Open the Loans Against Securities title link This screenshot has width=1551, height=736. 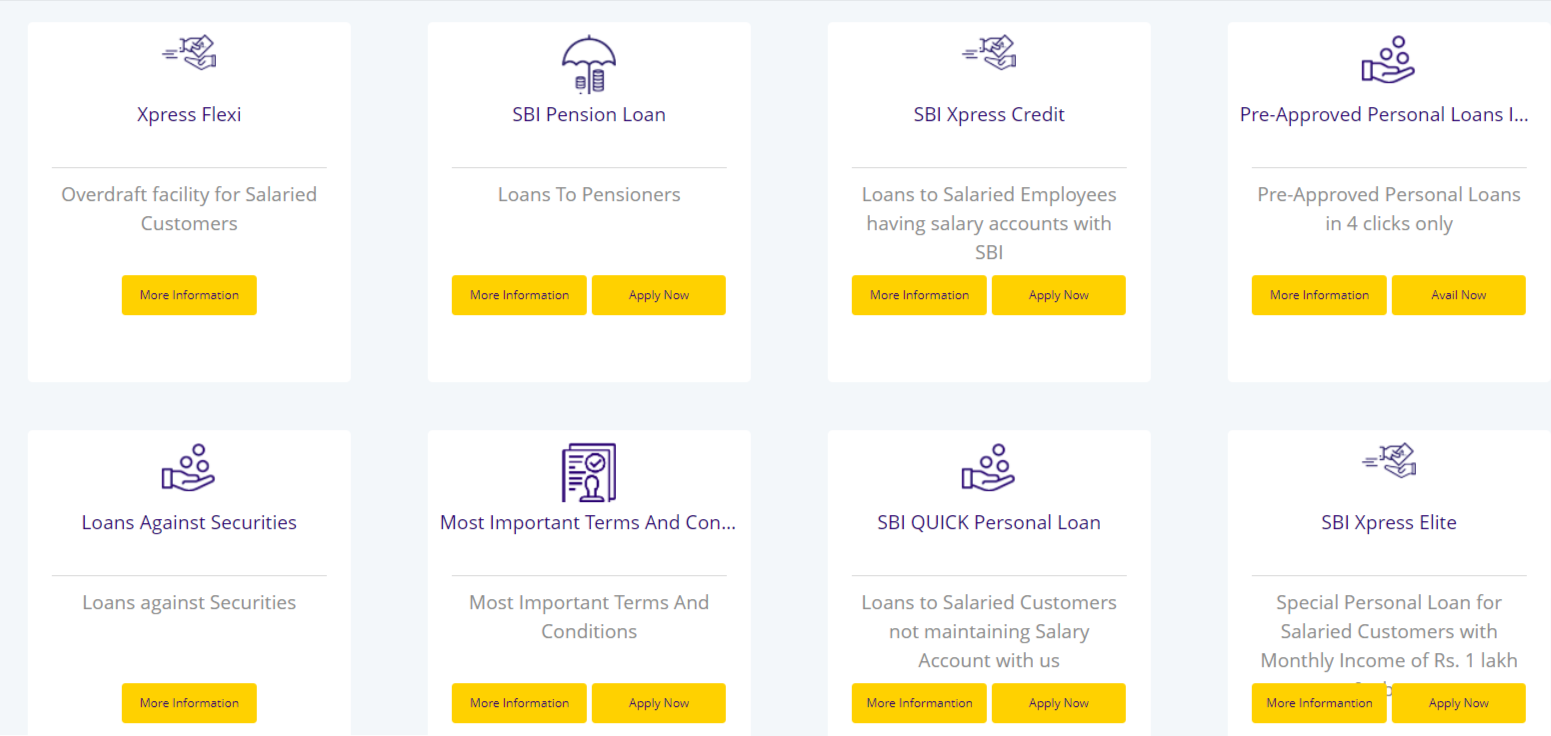pos(189,523)
